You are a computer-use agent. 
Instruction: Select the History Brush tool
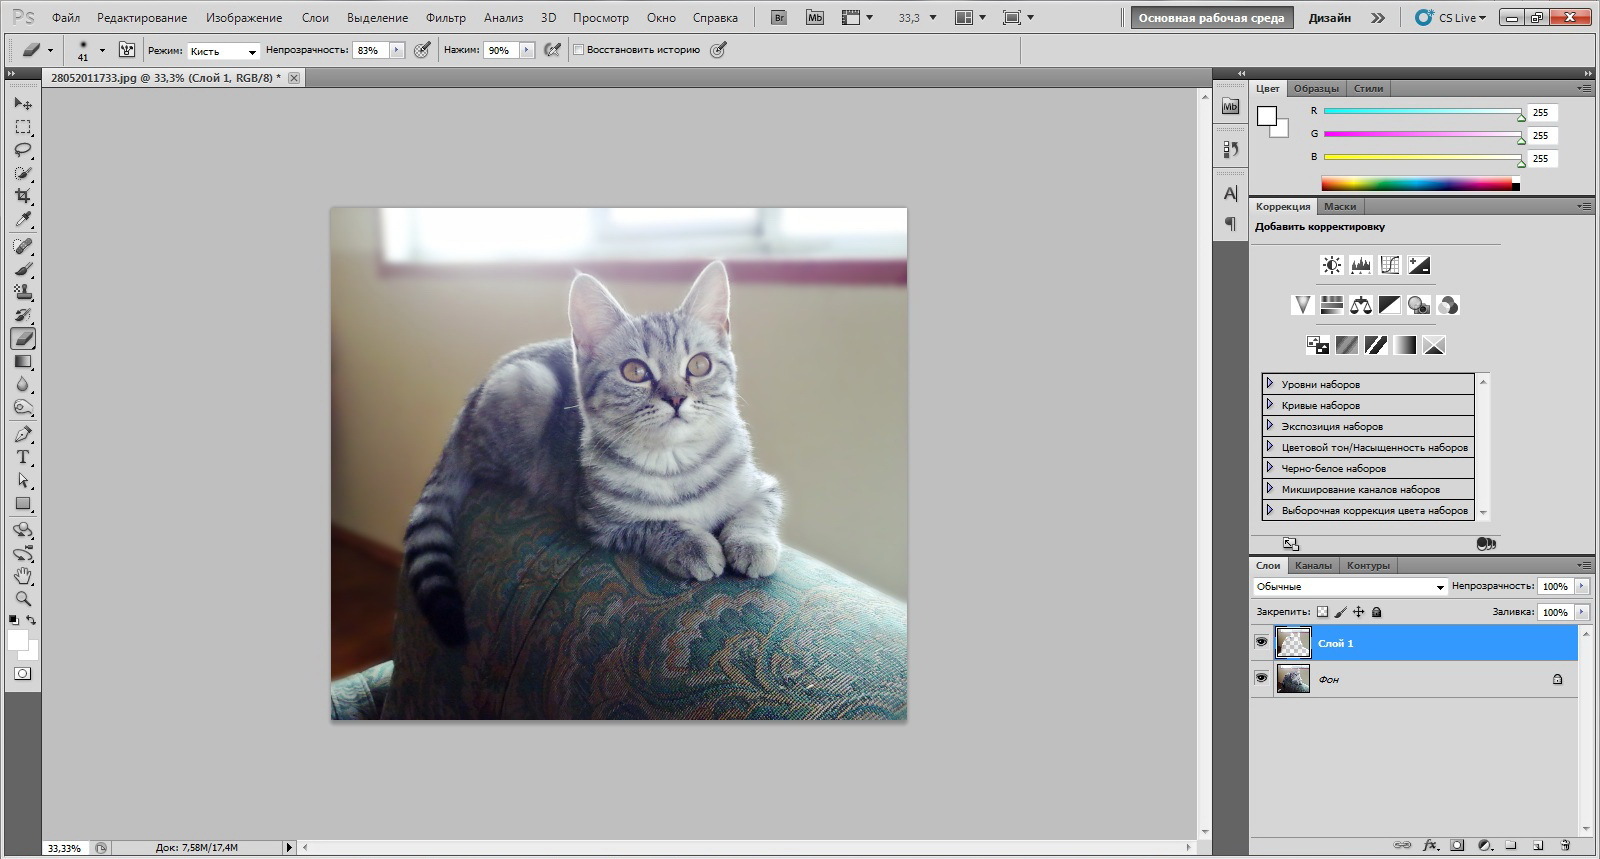[23, 315]
